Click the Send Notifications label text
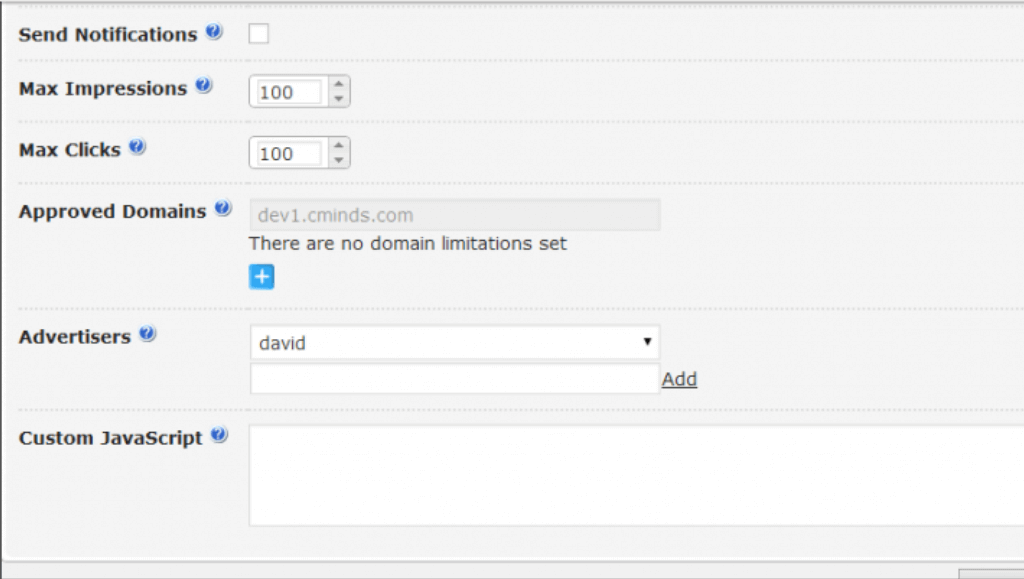Screen dimensions: 1024x579 coord(108,34)
